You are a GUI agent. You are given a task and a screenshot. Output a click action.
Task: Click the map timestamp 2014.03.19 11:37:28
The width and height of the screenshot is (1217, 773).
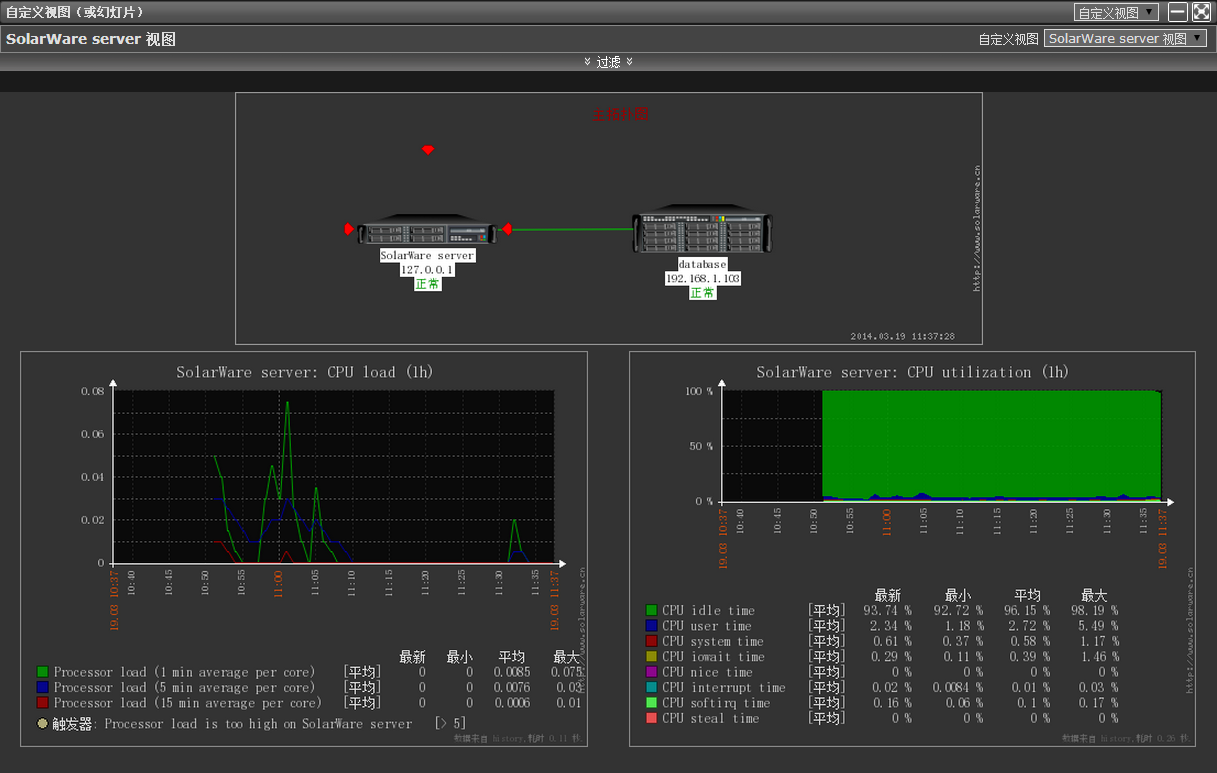902,337
